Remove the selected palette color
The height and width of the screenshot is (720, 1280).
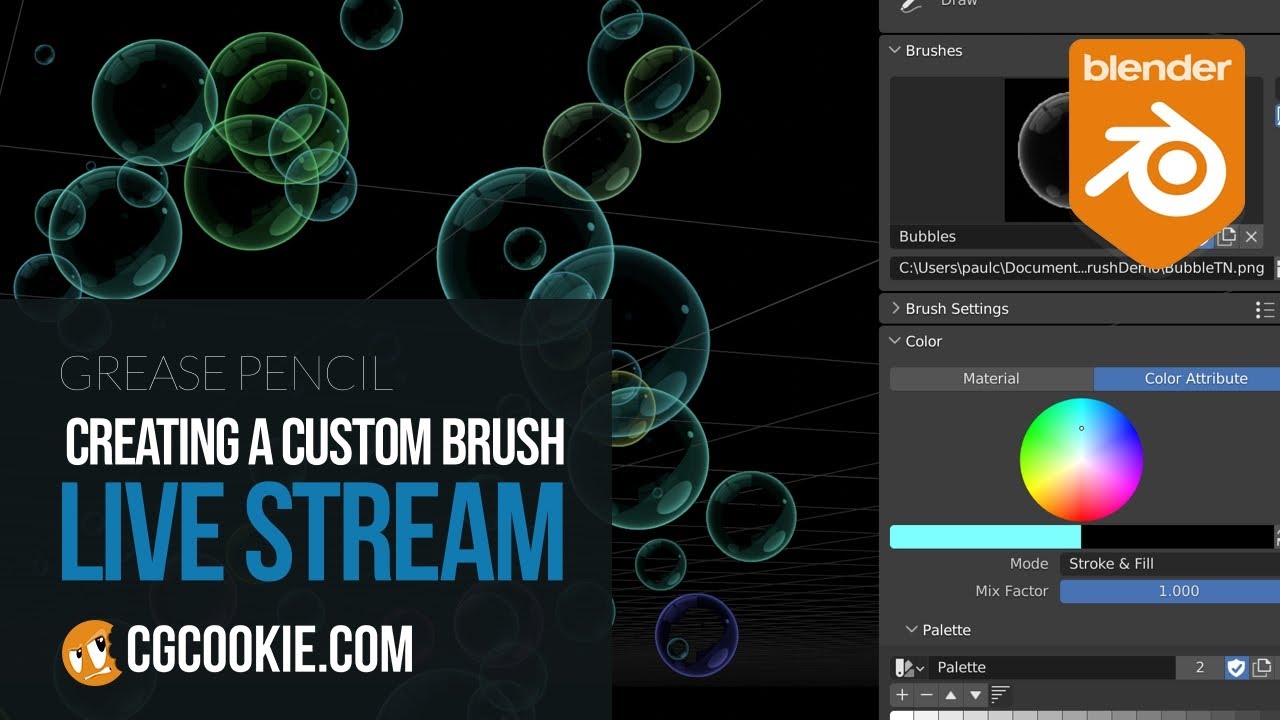pos(926,695)
